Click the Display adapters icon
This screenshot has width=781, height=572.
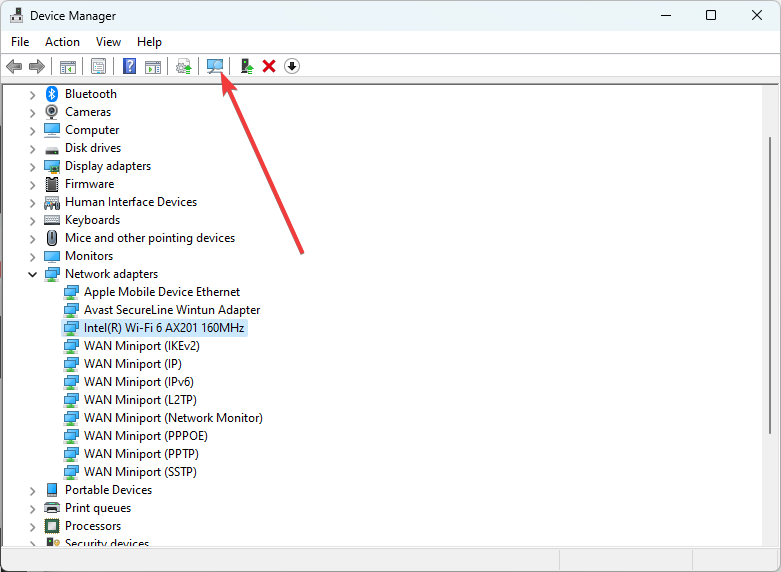52,166
